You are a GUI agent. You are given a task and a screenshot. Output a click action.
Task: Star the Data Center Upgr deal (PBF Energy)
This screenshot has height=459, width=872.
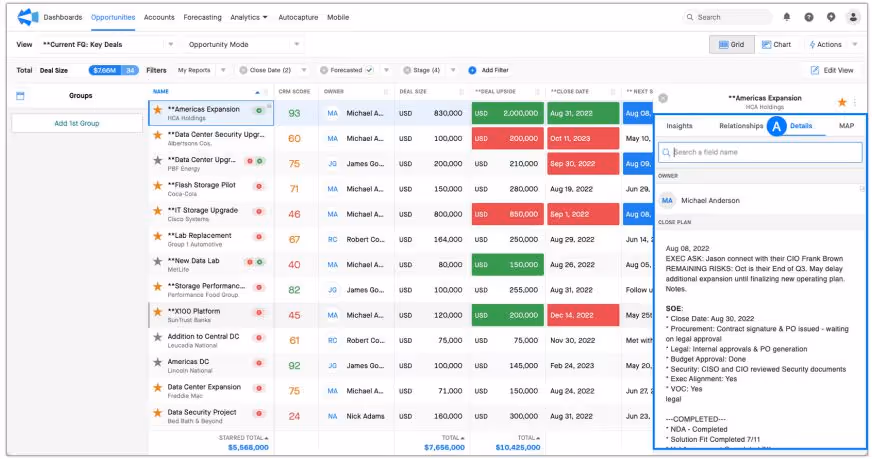[x=158, y=160]
